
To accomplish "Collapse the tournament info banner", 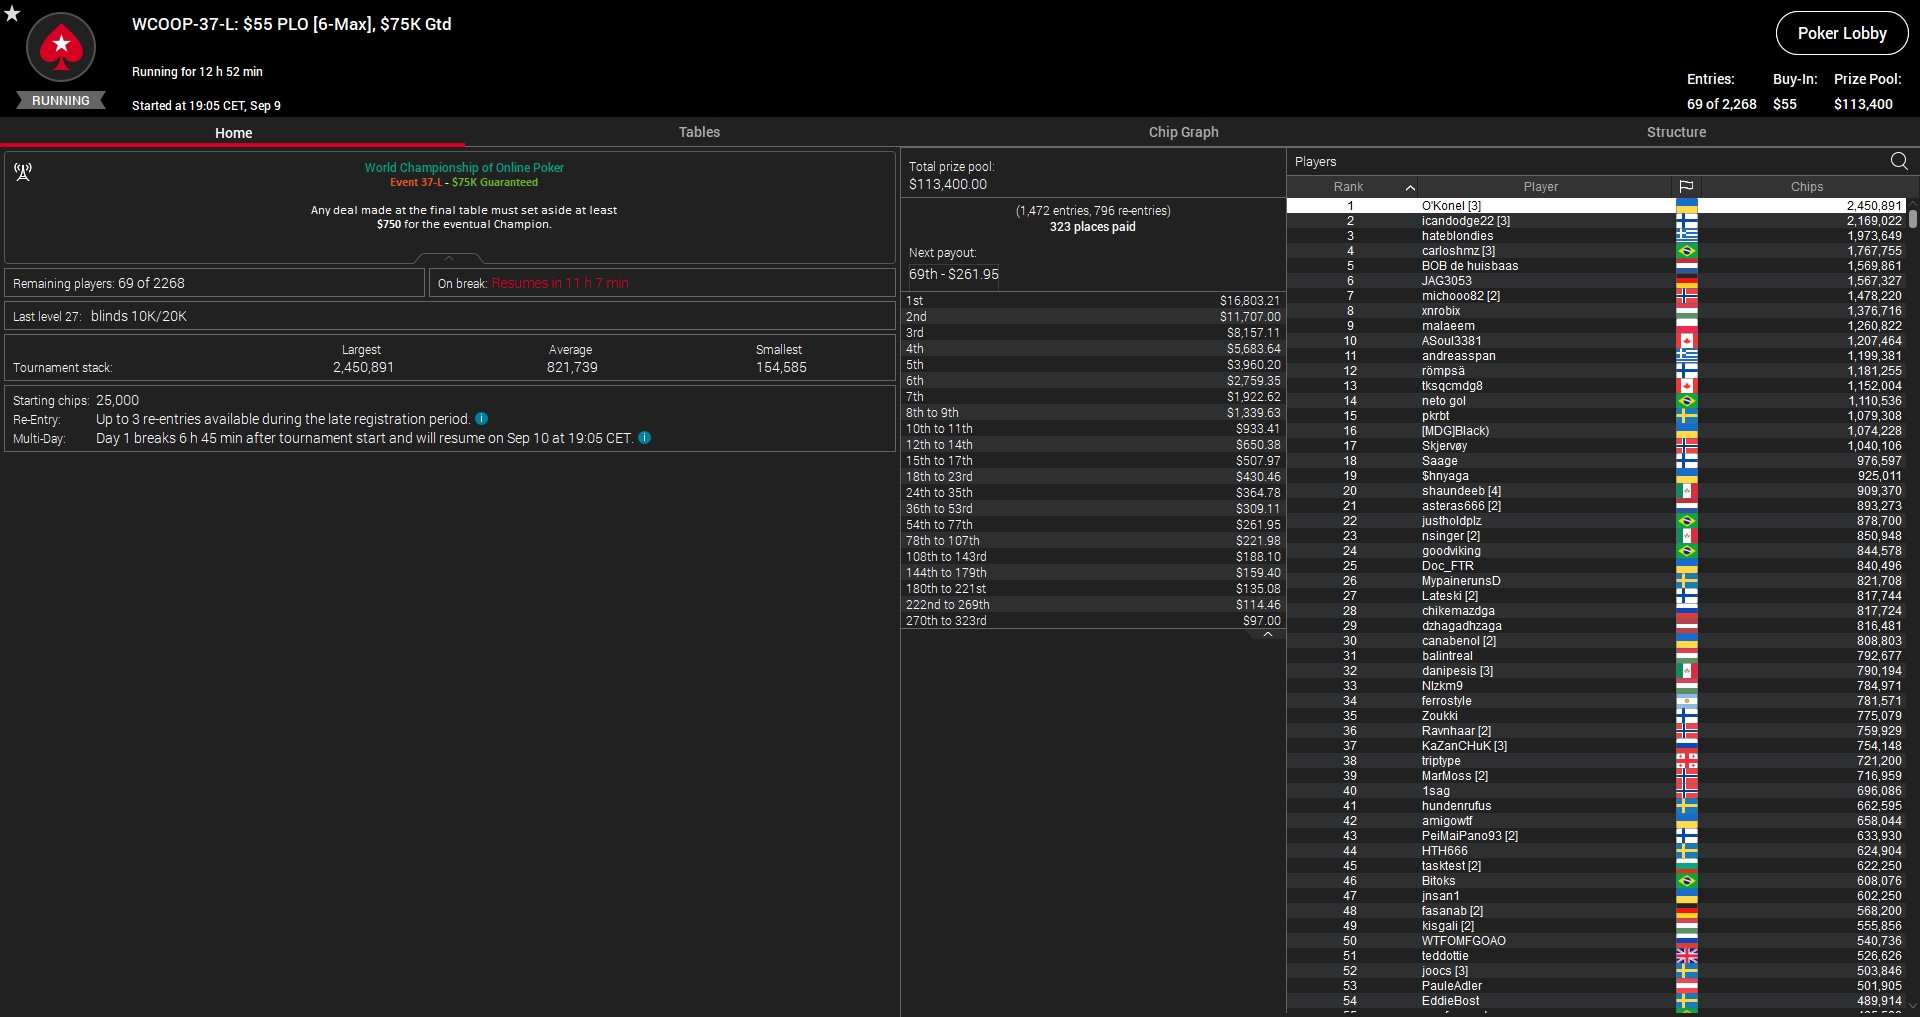I will pyautogui.click(x=449, y=258).
